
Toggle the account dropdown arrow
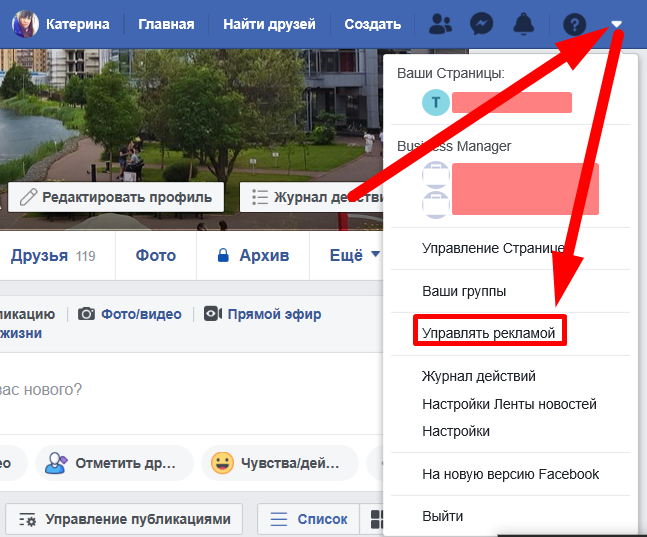coord(616,24)
